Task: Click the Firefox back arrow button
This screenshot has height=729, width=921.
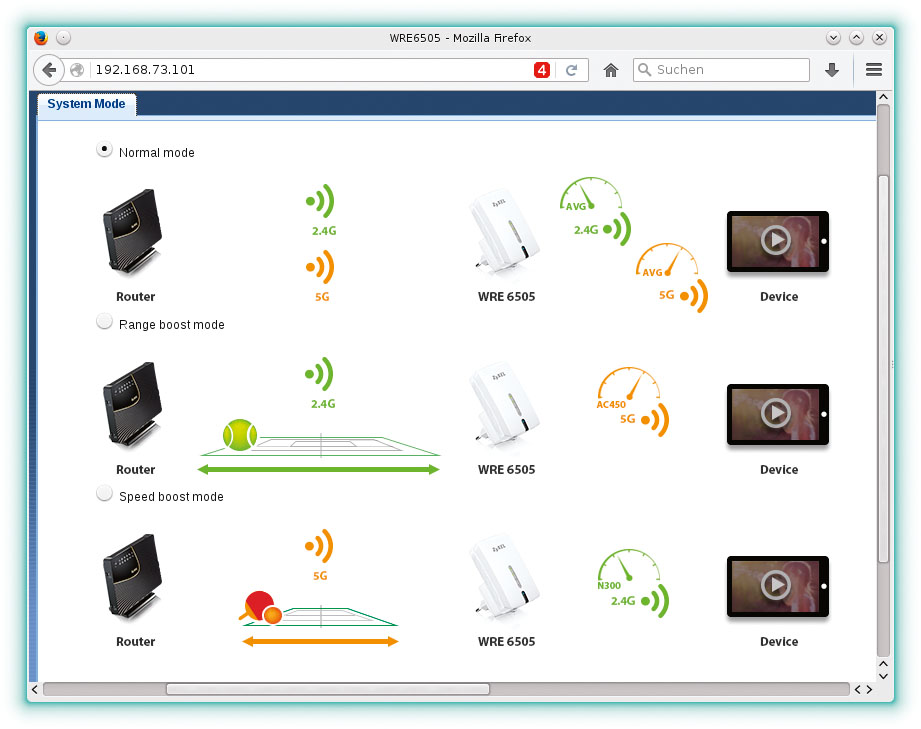Action: (x=49, y=70)
